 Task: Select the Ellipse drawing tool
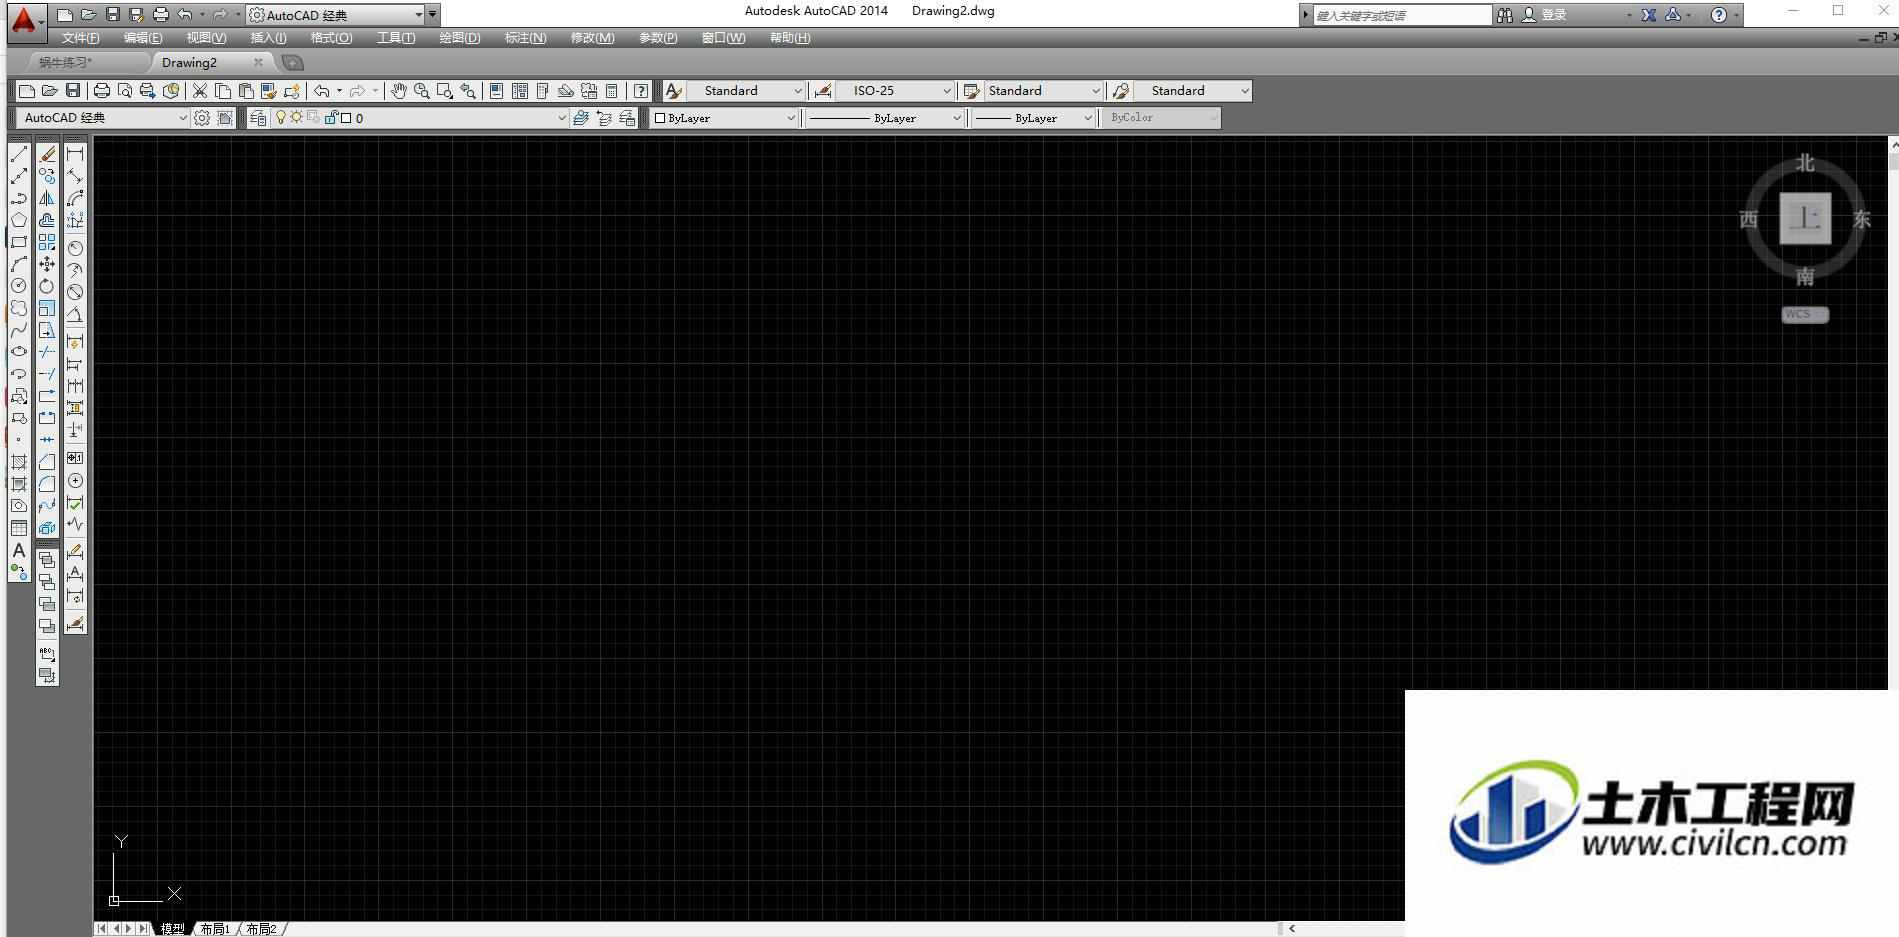19,352
